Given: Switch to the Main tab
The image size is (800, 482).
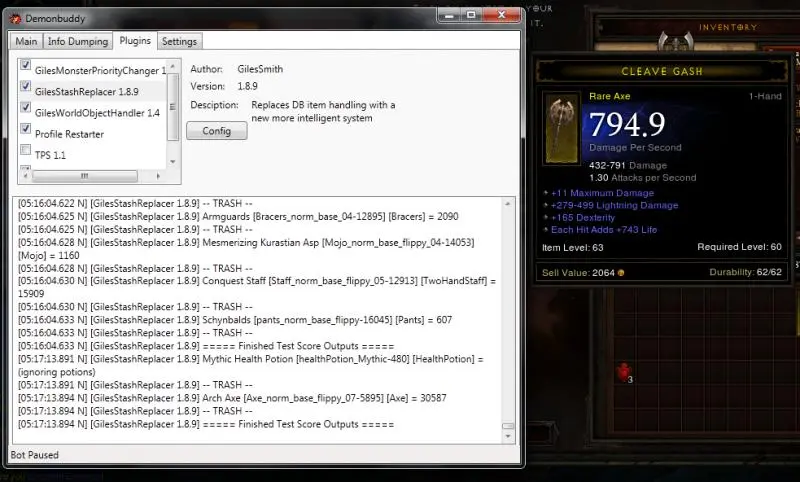Looking at the screenshot, I should point(26,41).
